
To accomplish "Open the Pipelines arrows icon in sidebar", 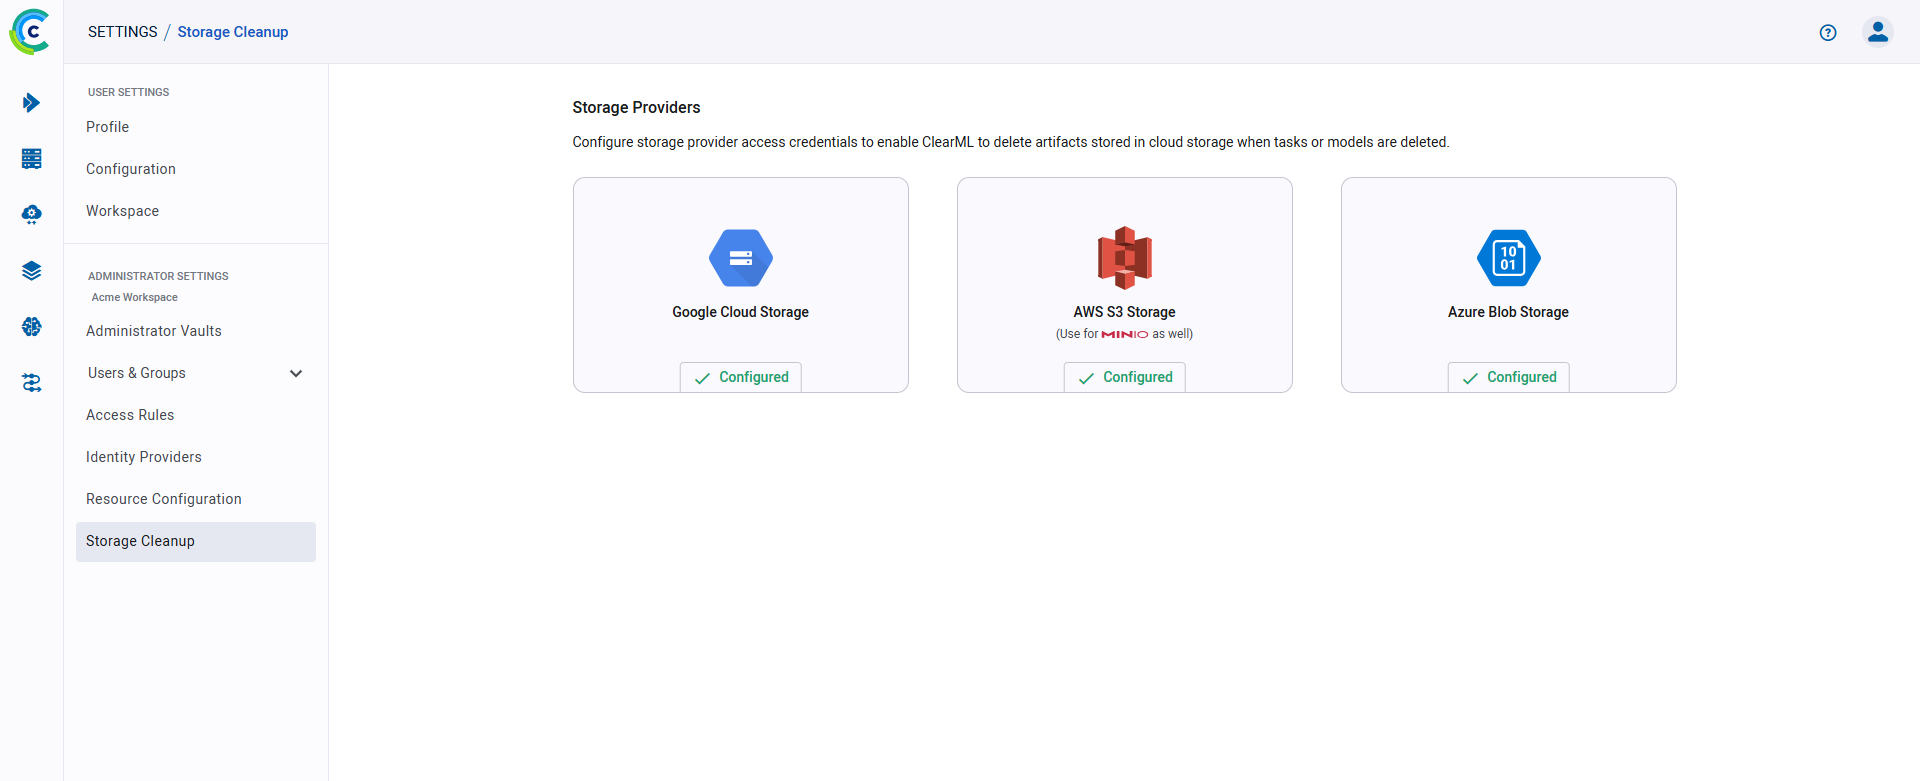I will 31,383.
